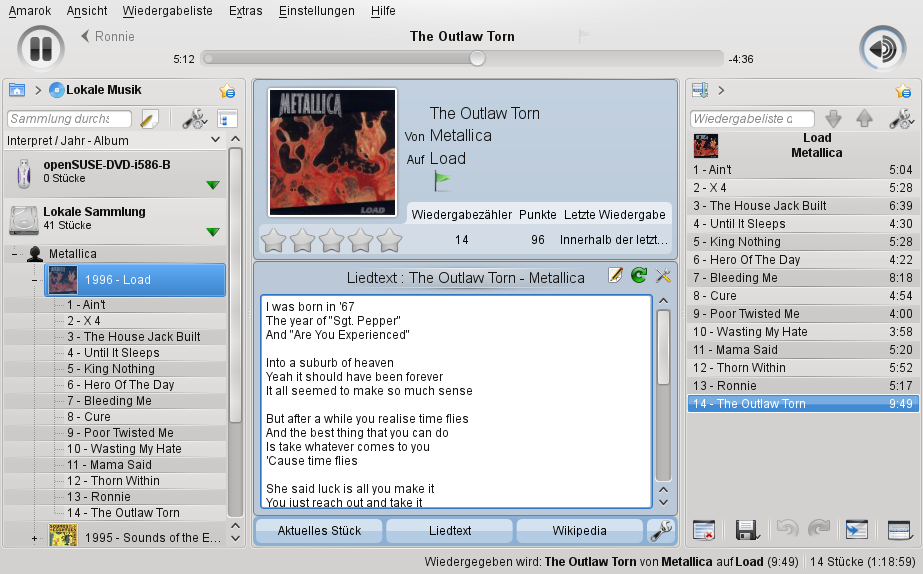923x574 pixels.
Task: Click the chevron beside the collection home icon
Action: tap(38, 91)
